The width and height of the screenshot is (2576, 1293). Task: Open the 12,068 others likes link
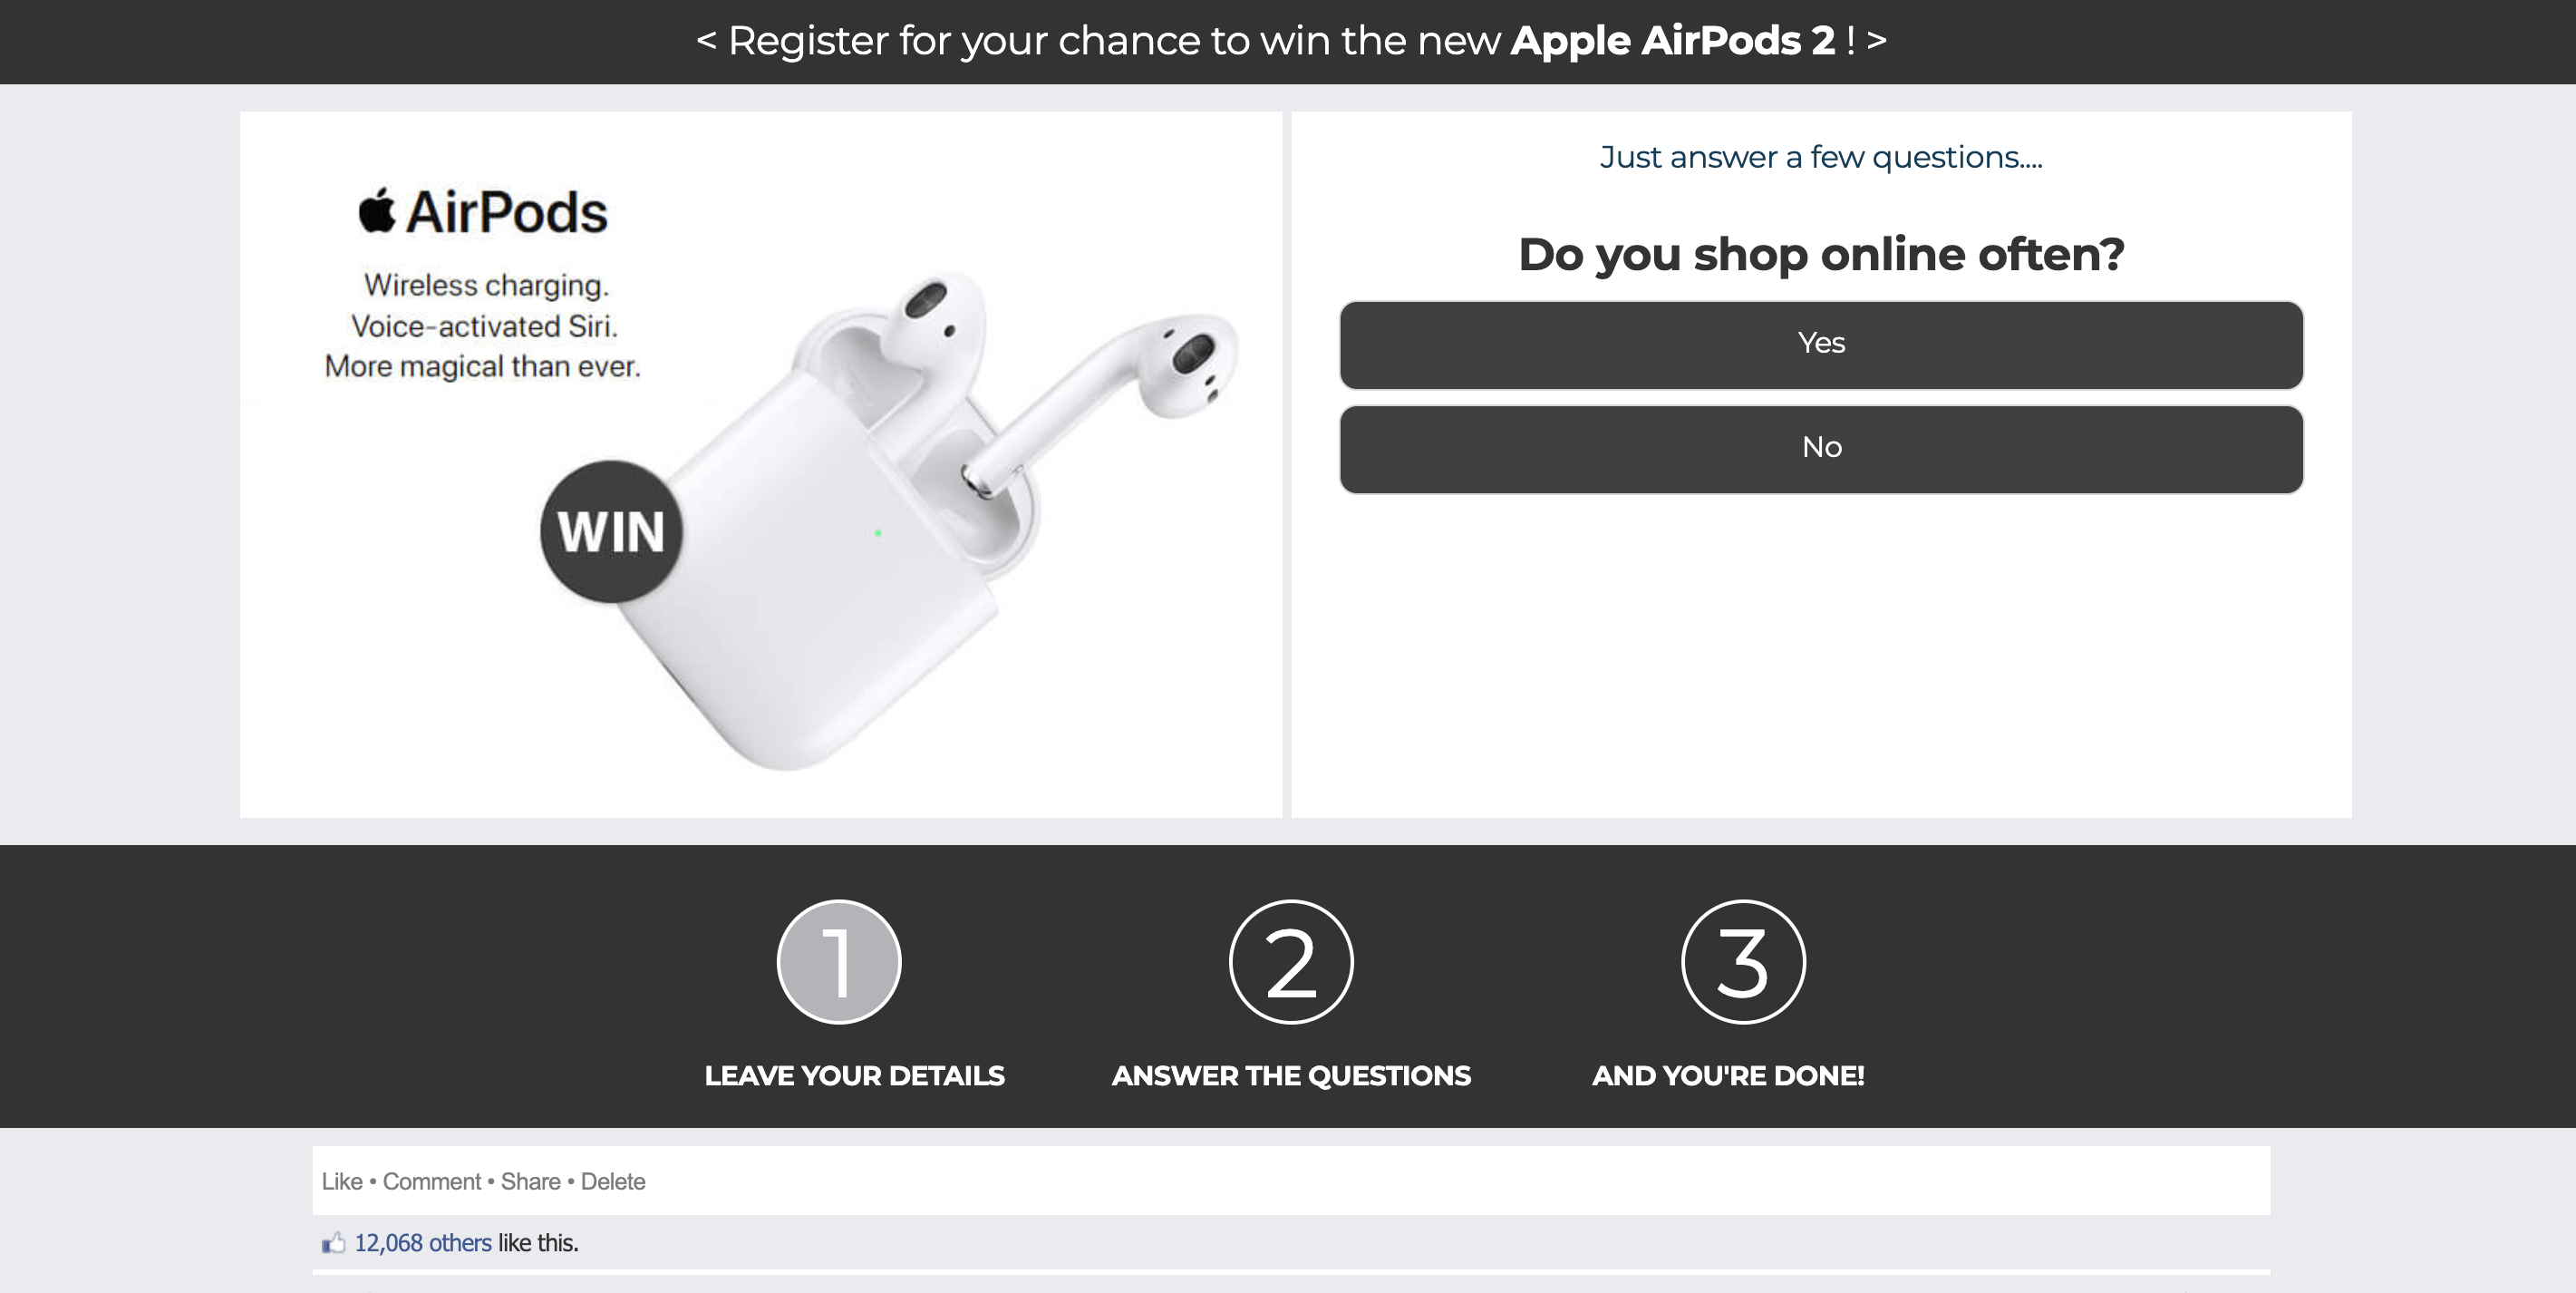coord(423,1242)
